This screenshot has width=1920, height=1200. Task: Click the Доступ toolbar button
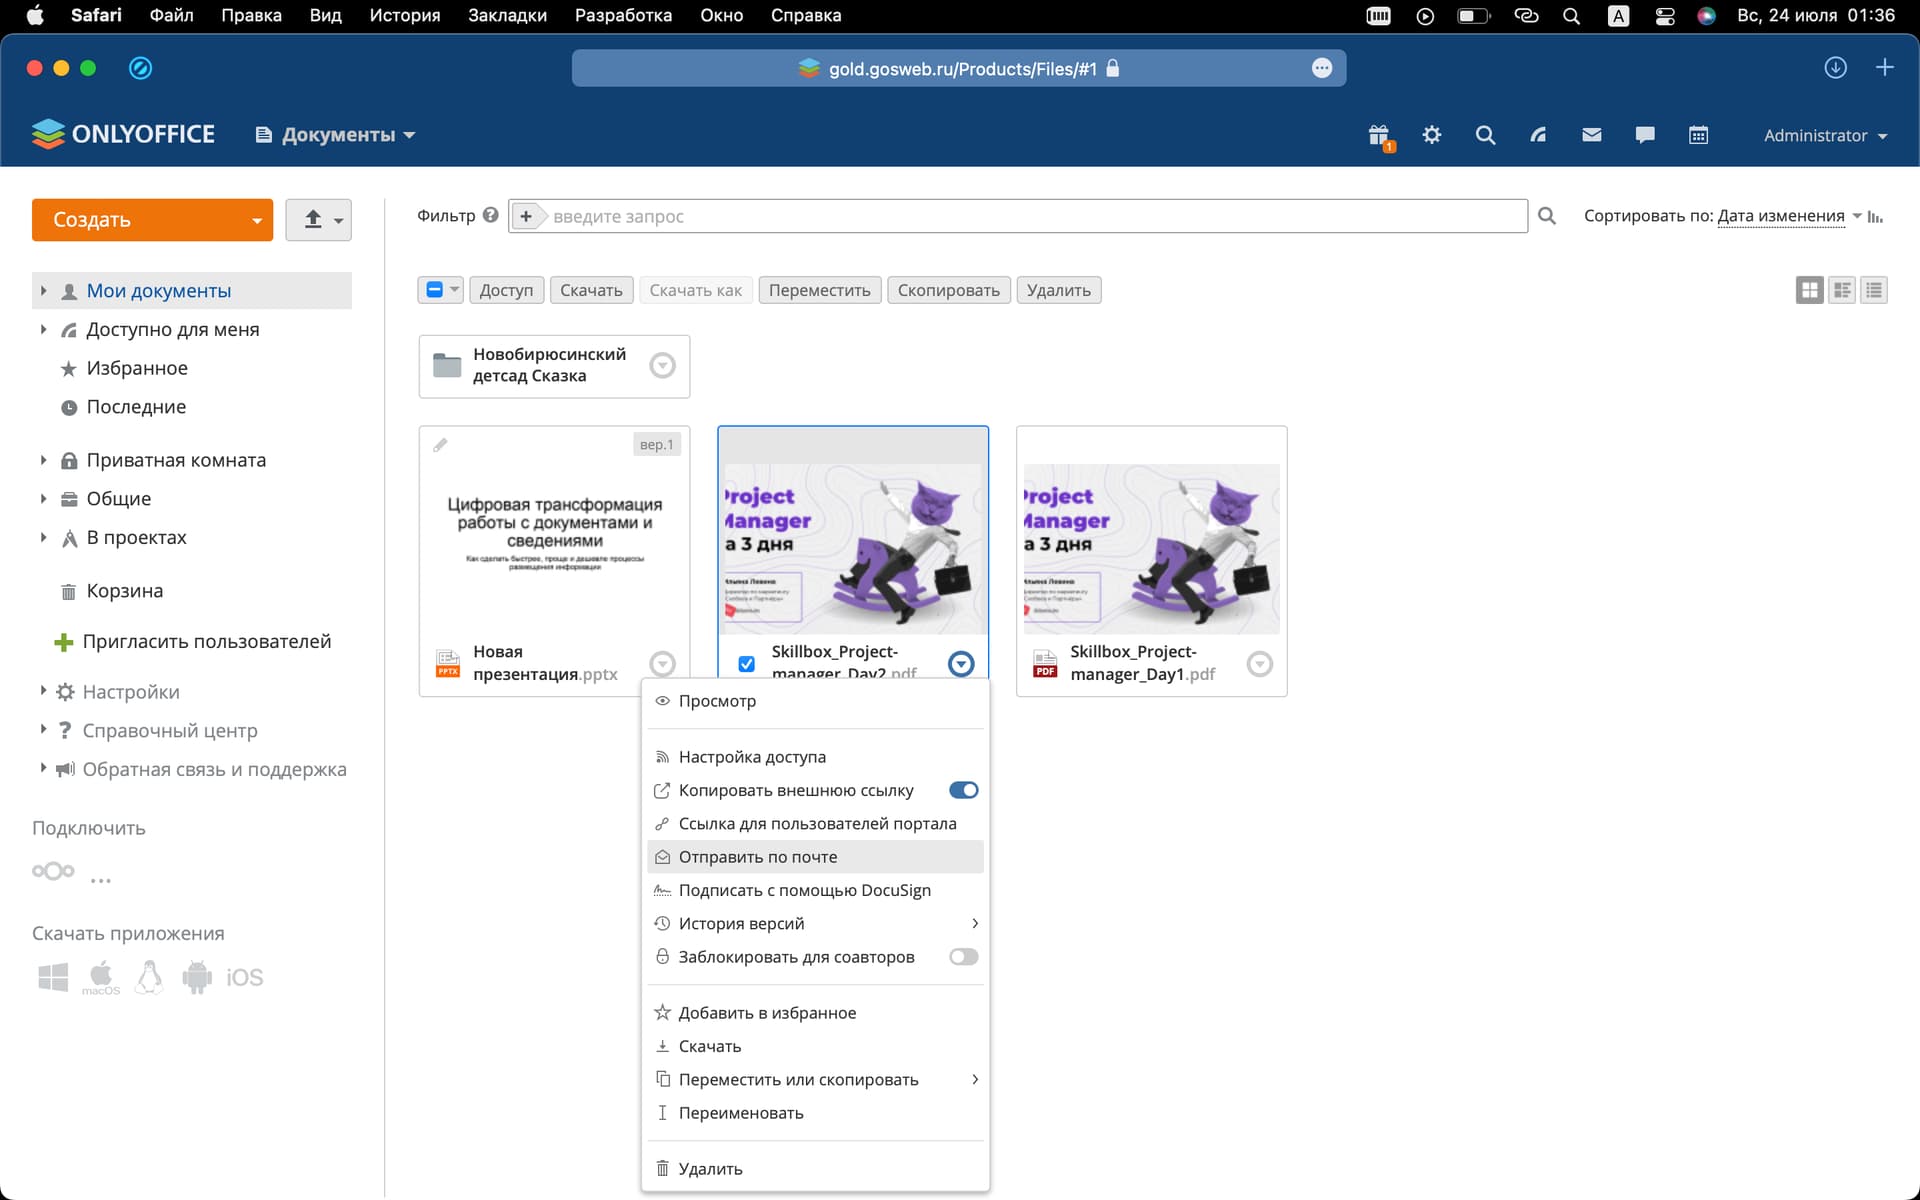coord(506,290)
